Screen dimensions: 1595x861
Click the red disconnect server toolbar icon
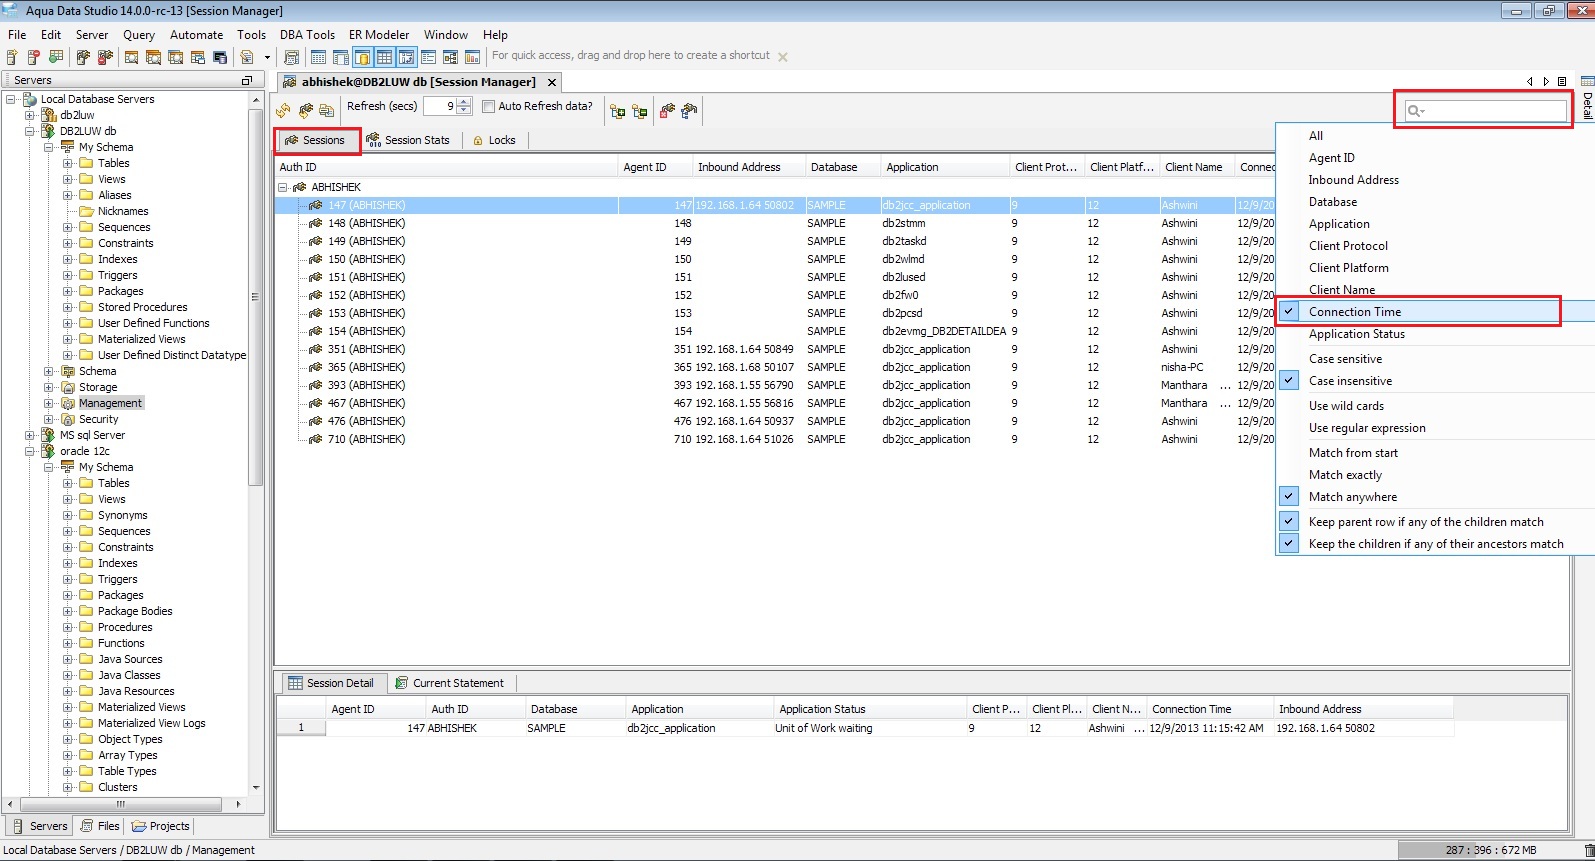[x=105, y=57]
